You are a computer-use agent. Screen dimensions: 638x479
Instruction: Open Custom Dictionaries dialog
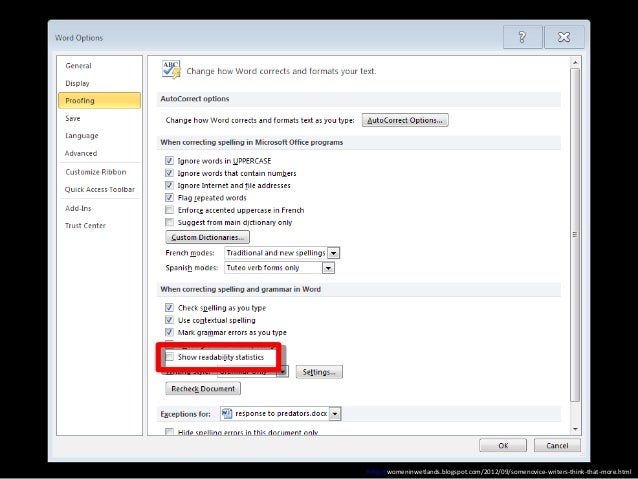tap(208, 237)
